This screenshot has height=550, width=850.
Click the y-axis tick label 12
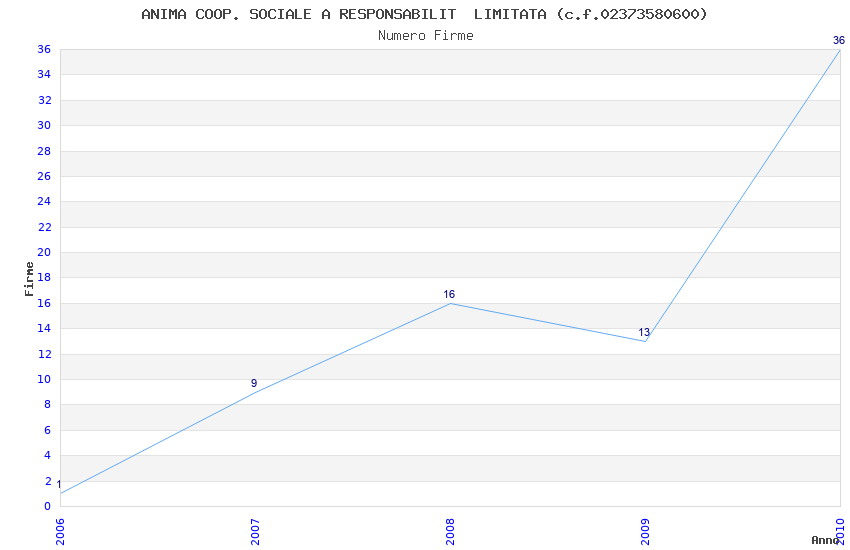pyautogui.click(x=44, y=354)
